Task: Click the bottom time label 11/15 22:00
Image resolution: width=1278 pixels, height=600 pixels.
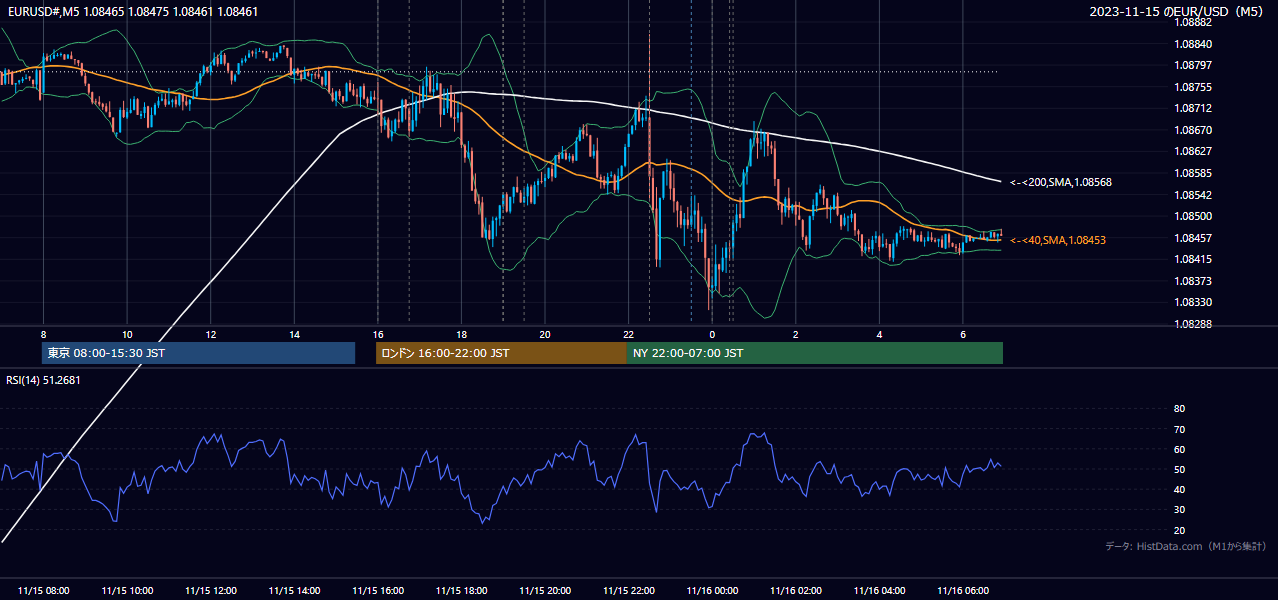Action: 628,591
